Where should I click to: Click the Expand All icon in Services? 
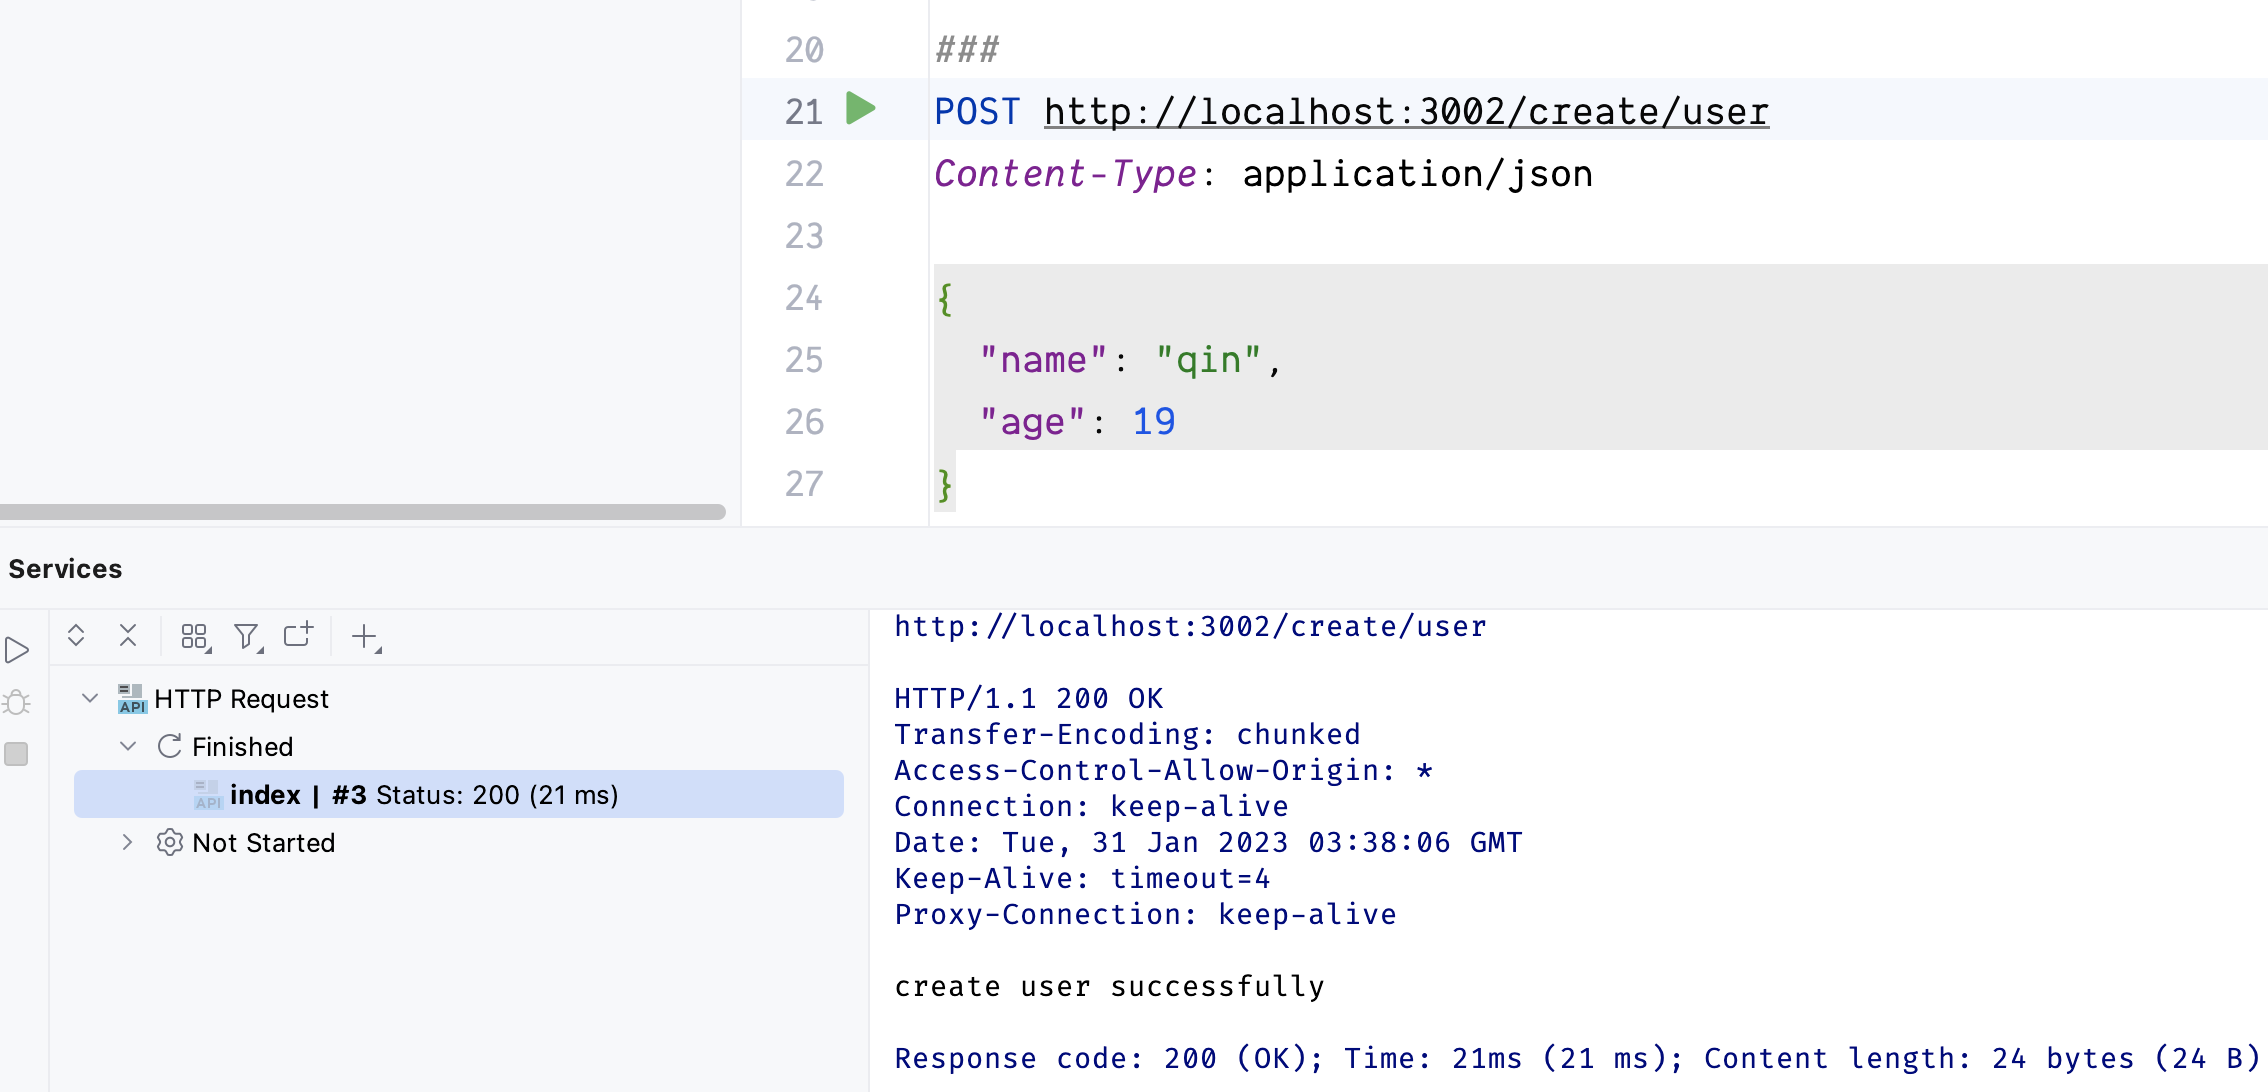[76, 636]
